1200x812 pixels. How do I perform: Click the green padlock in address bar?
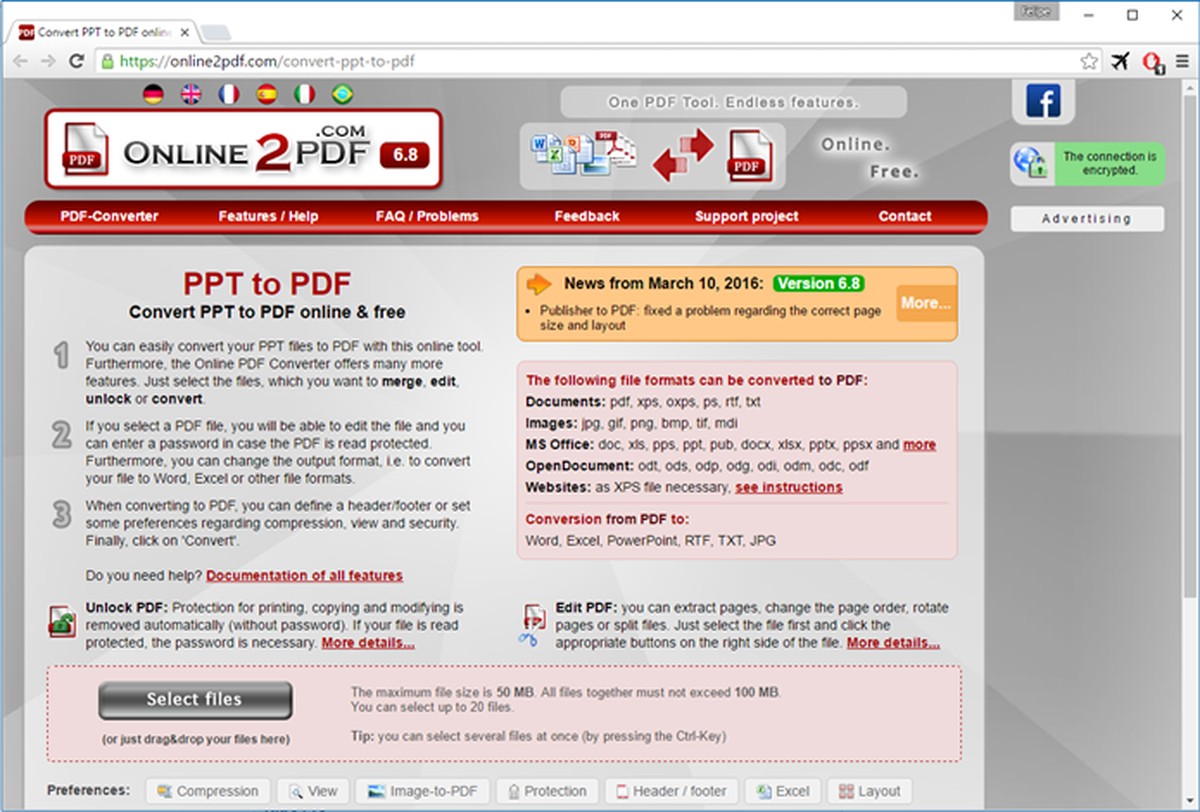[x=107, y=61]
